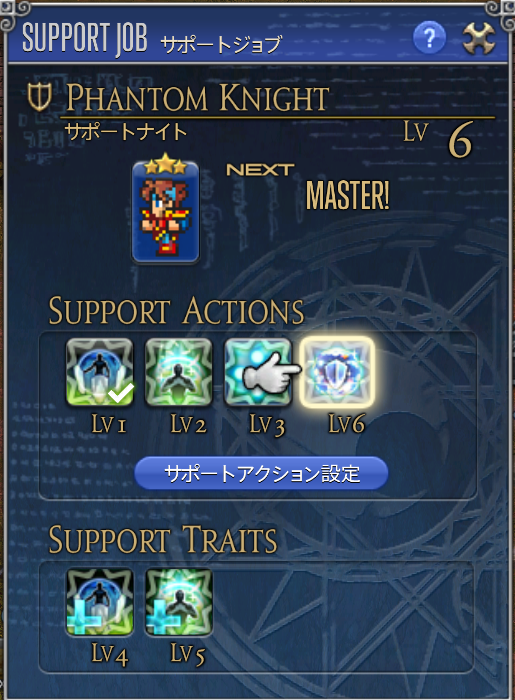Select the Lv3 support action icon
Viewport: 515px width, 700px height.
[258, 372]
